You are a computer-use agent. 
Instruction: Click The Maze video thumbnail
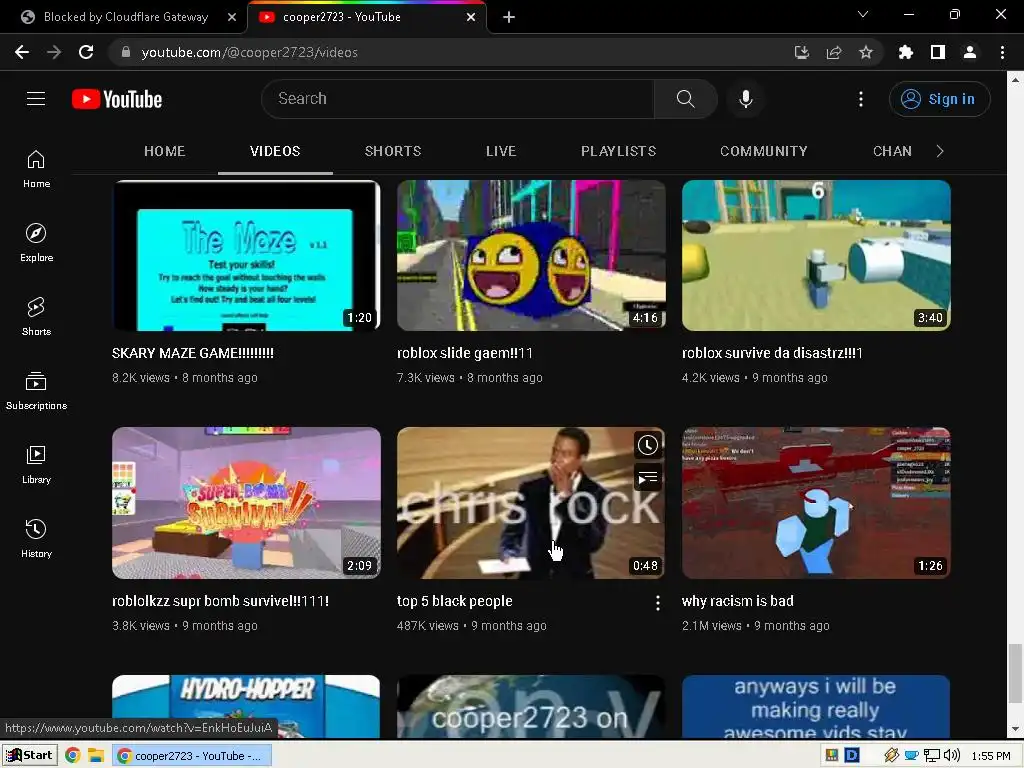pos(246,255)
